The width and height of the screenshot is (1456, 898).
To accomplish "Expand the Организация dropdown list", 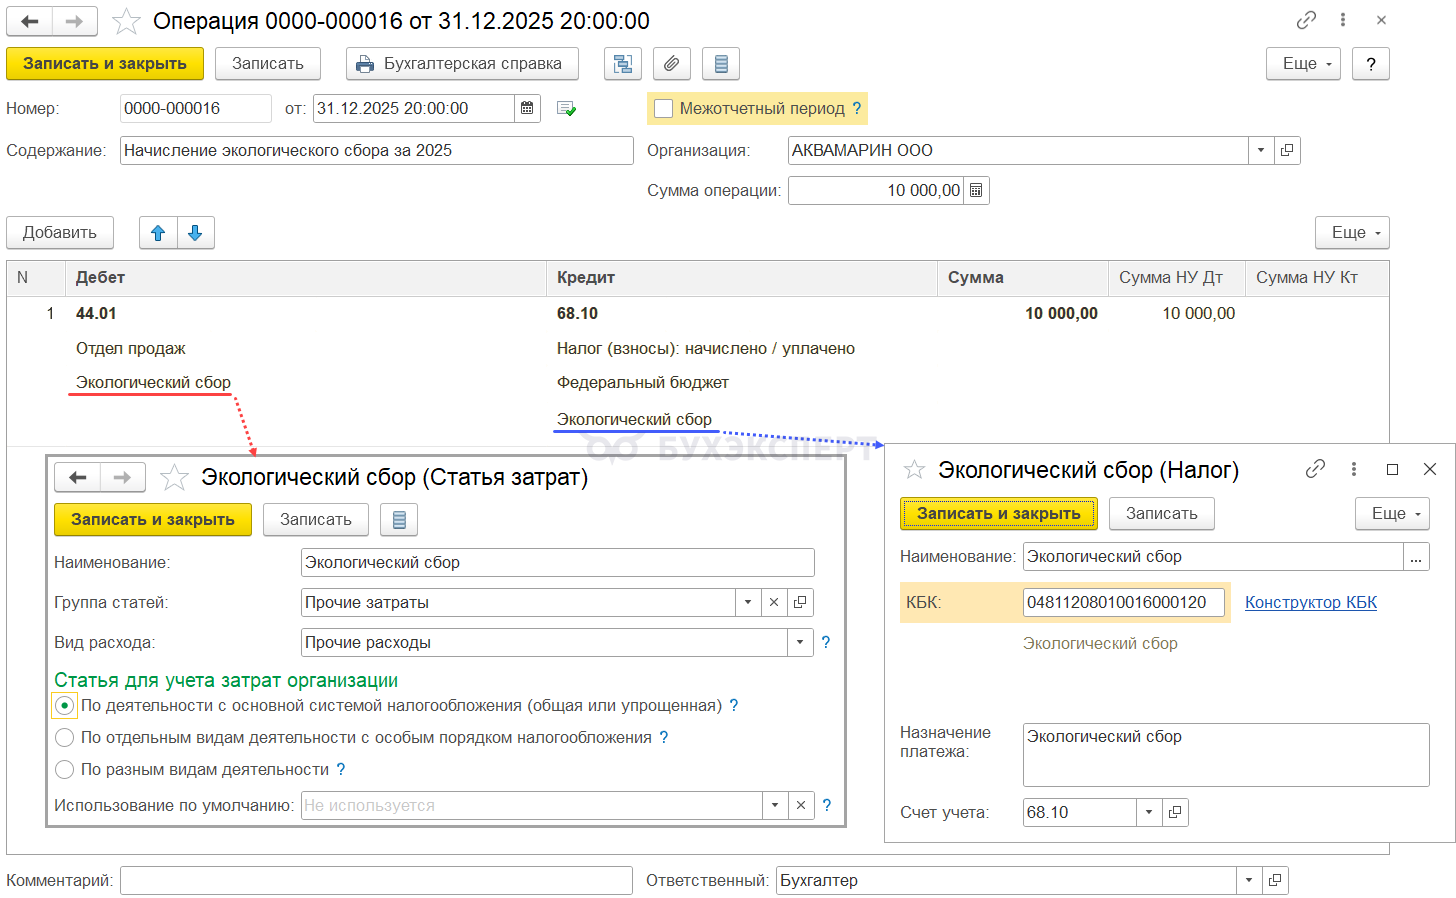I will tap(1260, 150).
